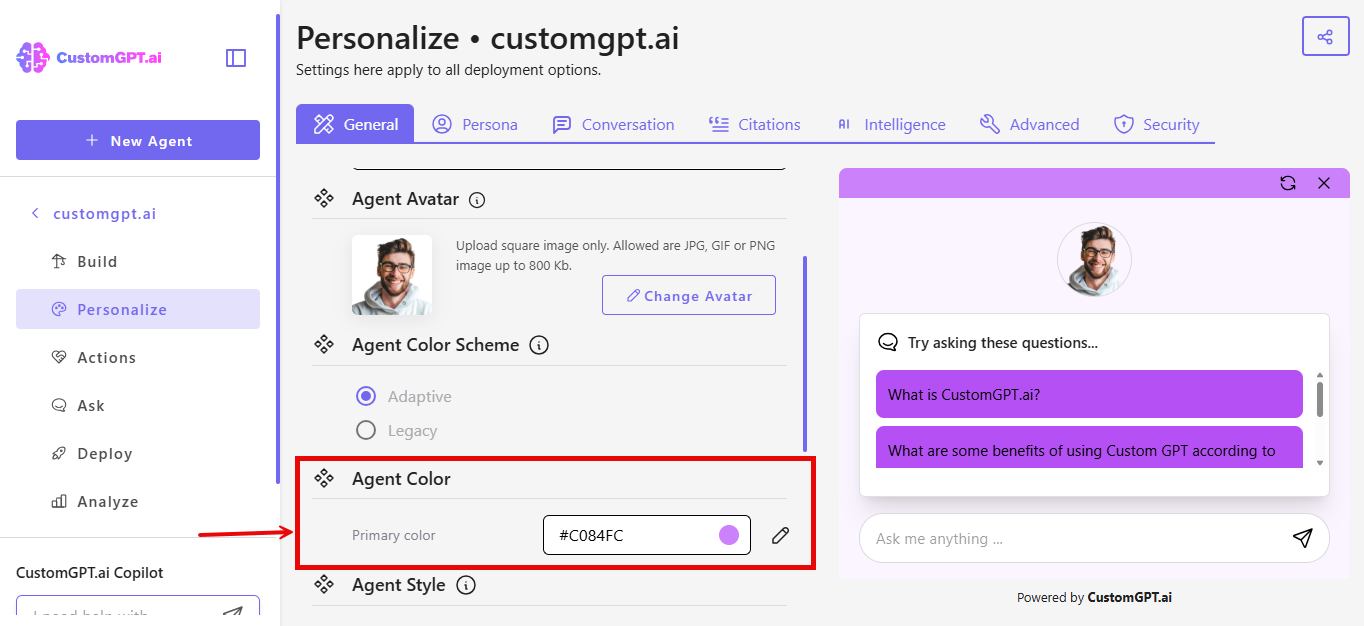The width and height of the screenshot is (1364, 626).
Task: Create a New Agent
Action: [x=138, y=140]
